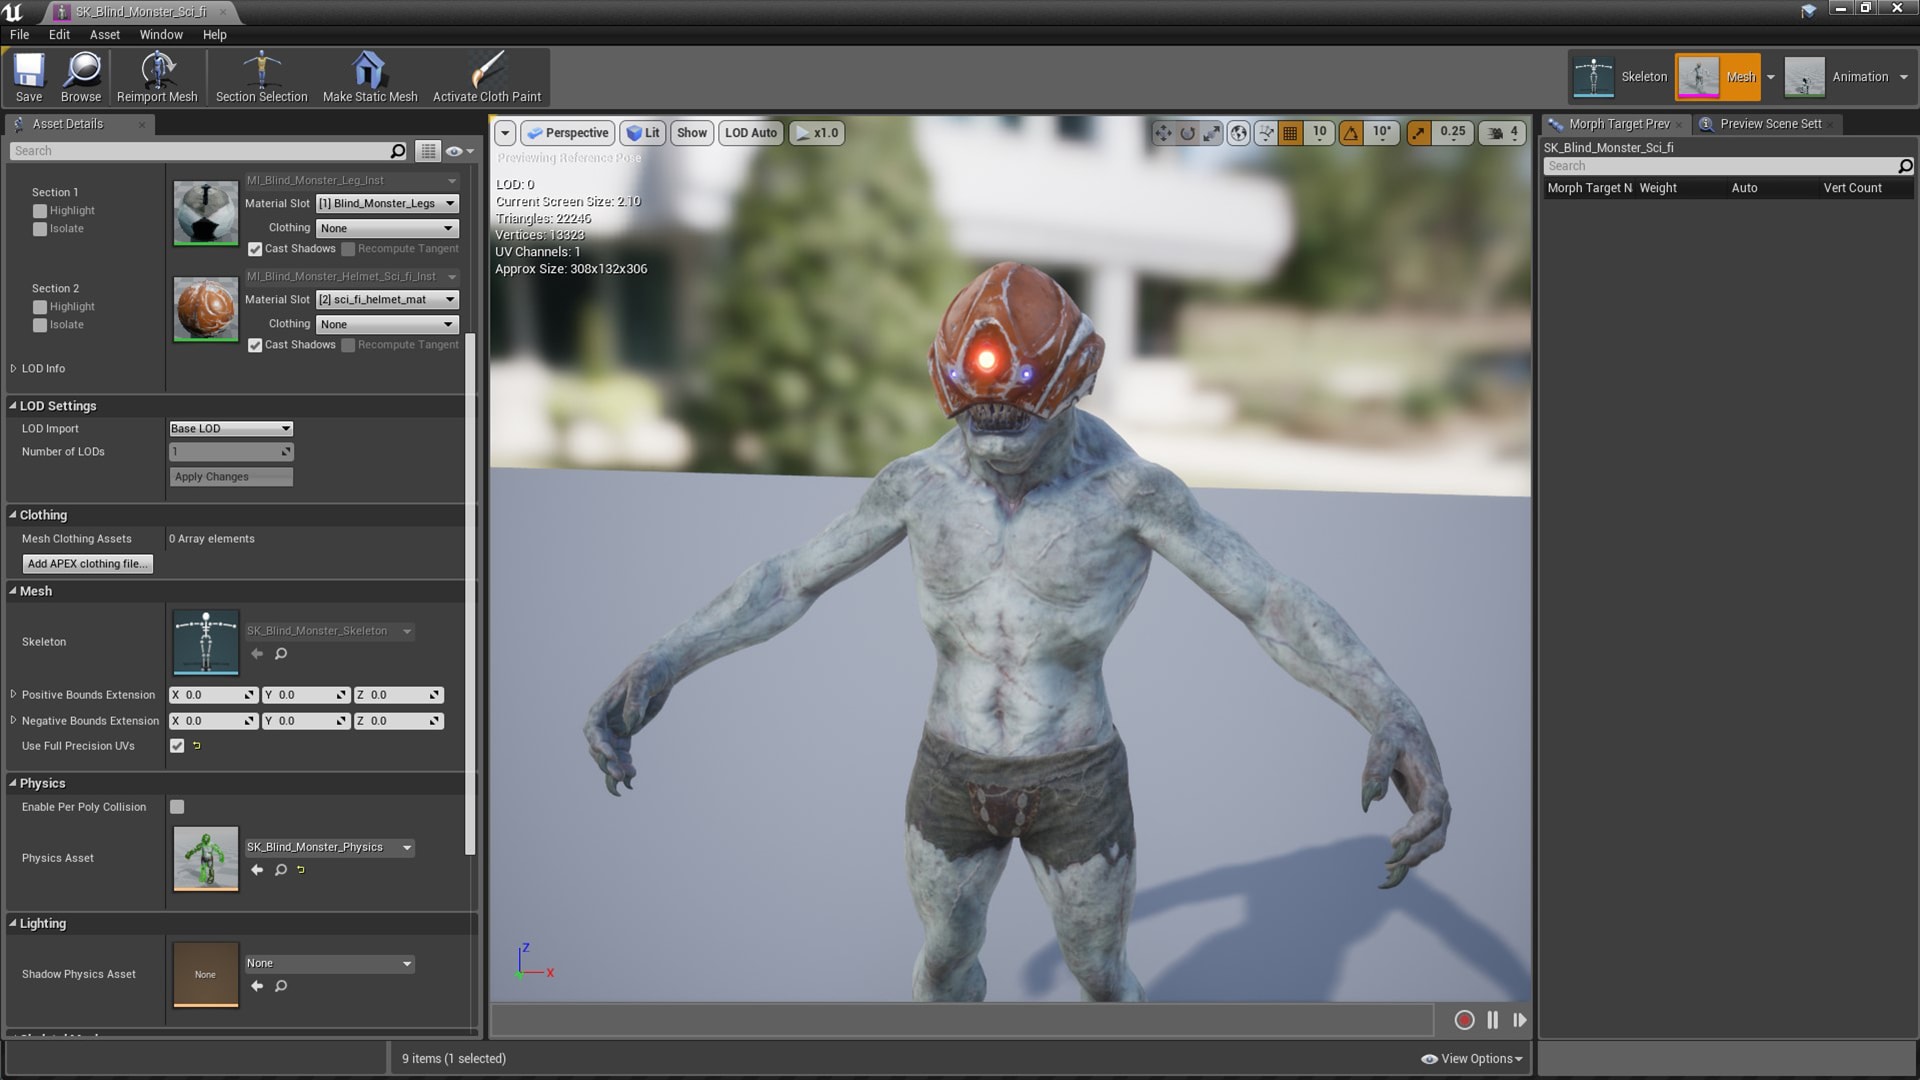Click Add APEX clothing file

tap(87, 563)
